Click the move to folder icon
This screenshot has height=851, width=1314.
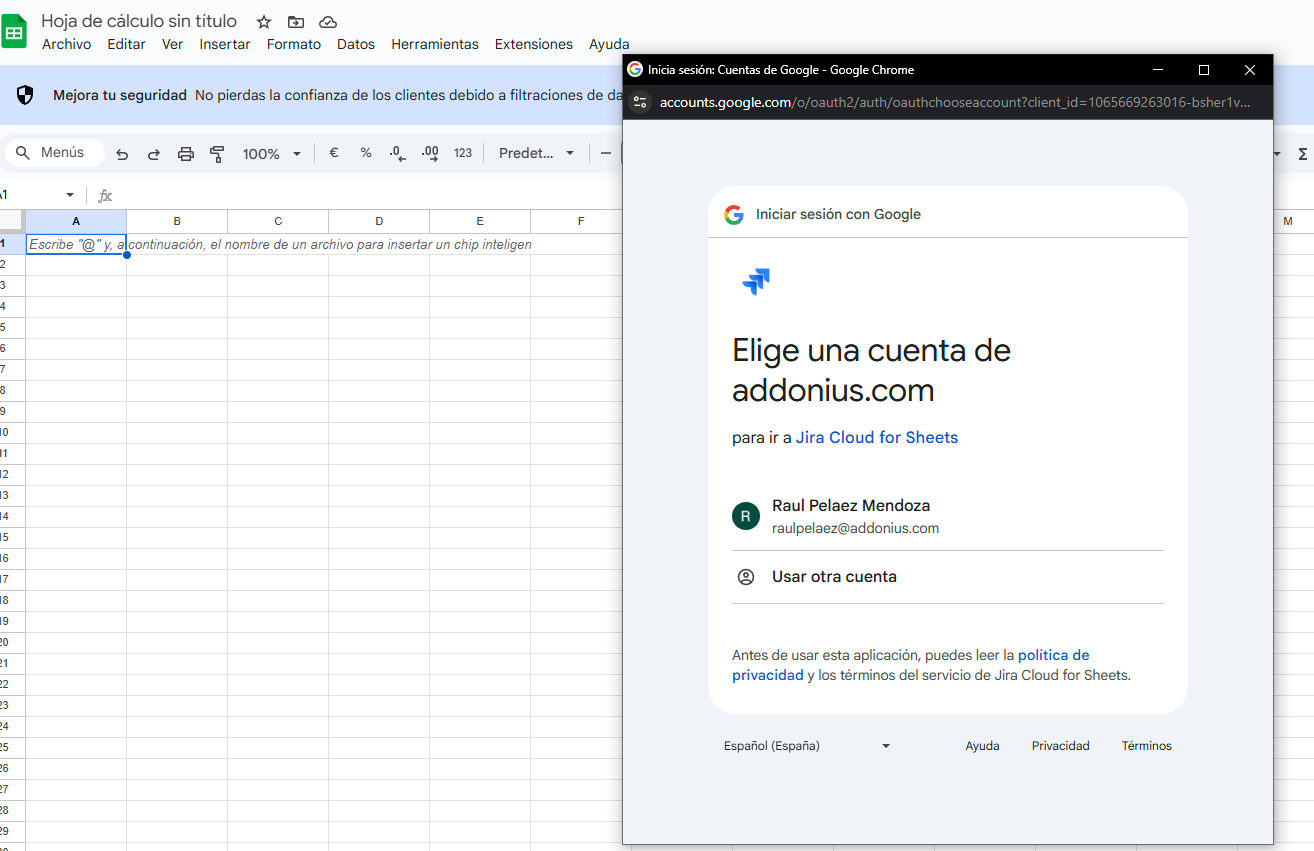296,22
